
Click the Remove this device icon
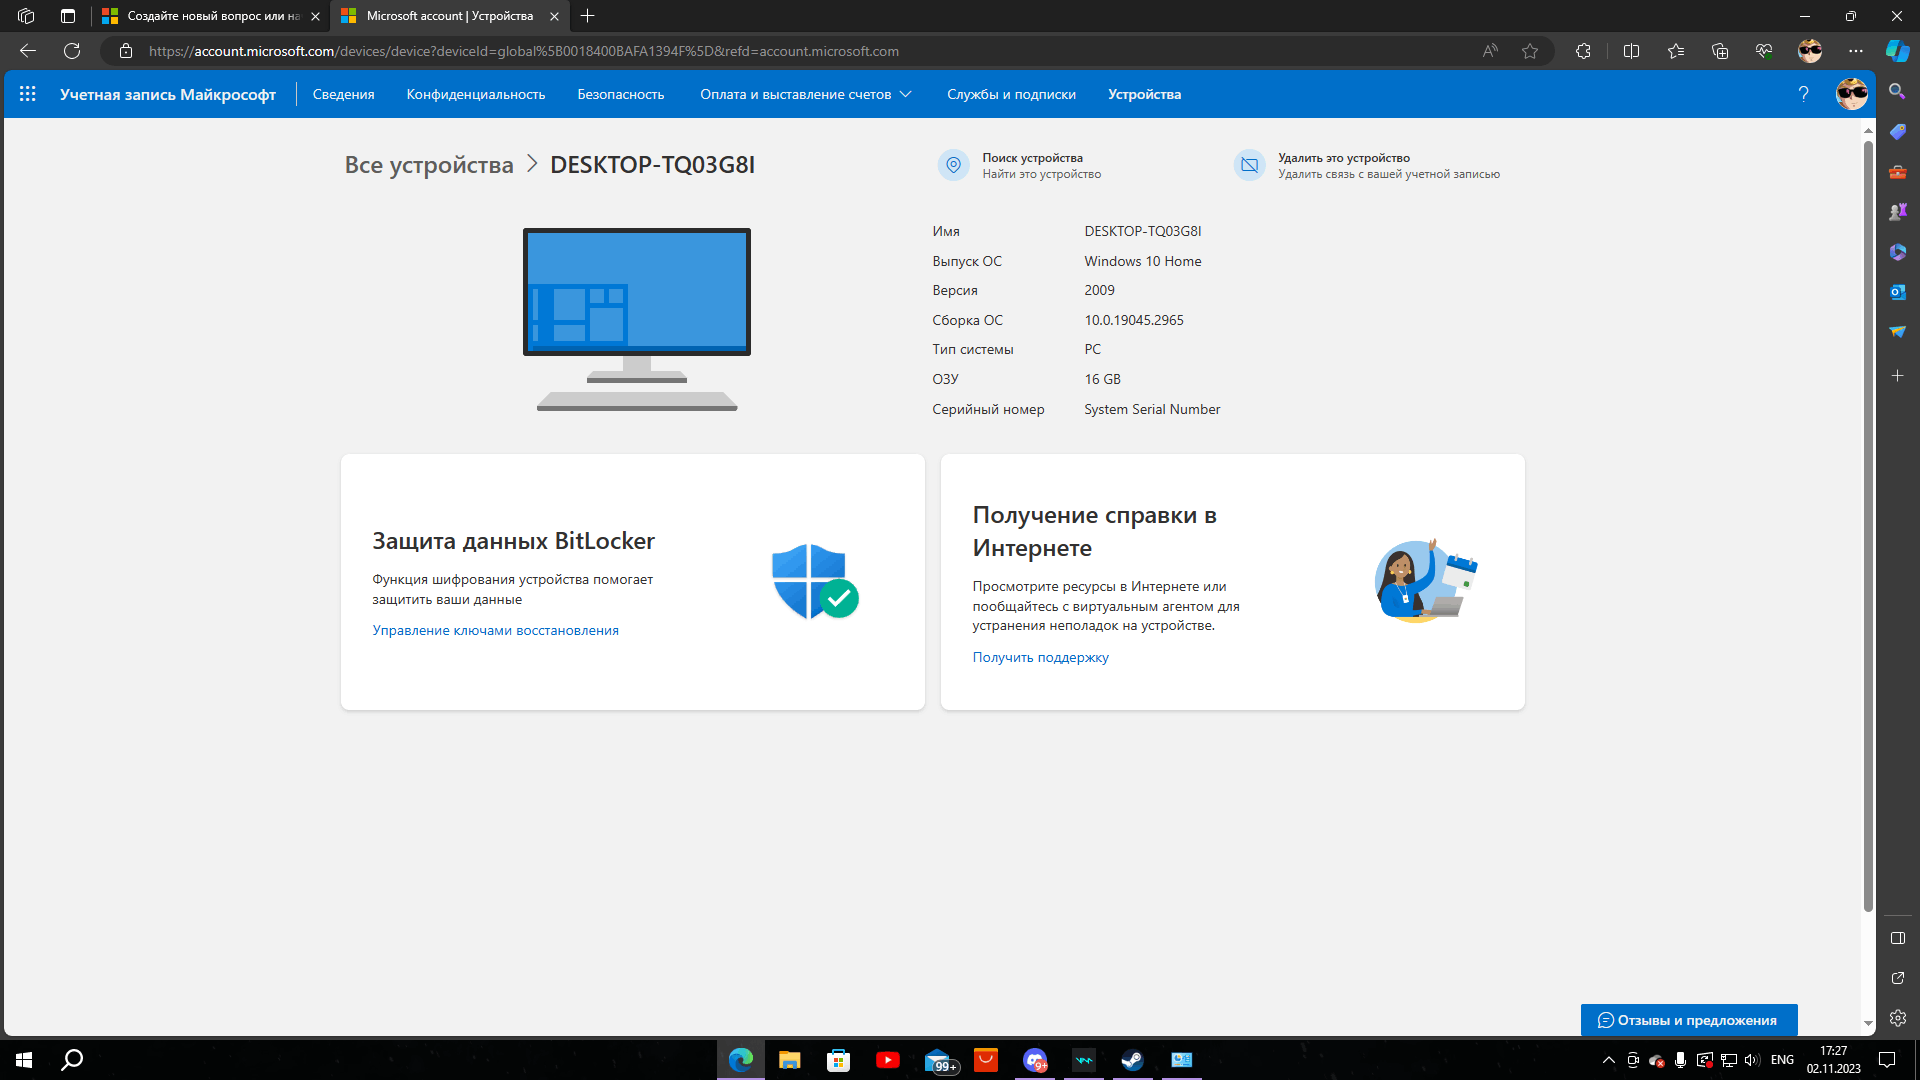[x=1249, y=165]
